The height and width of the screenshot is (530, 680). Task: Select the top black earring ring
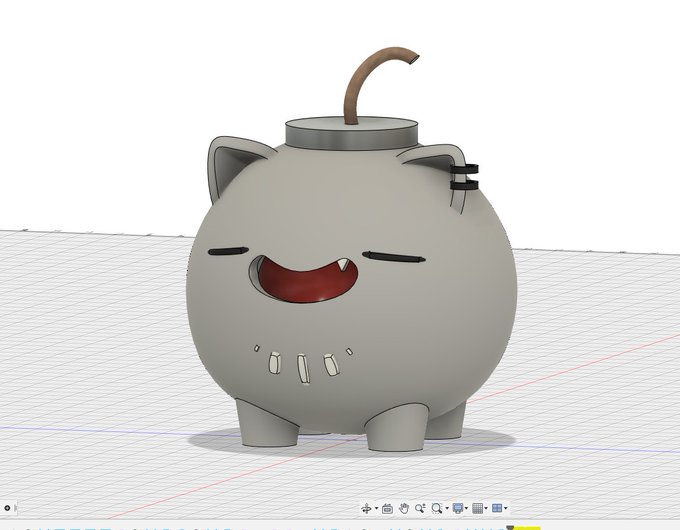[464, 170]
